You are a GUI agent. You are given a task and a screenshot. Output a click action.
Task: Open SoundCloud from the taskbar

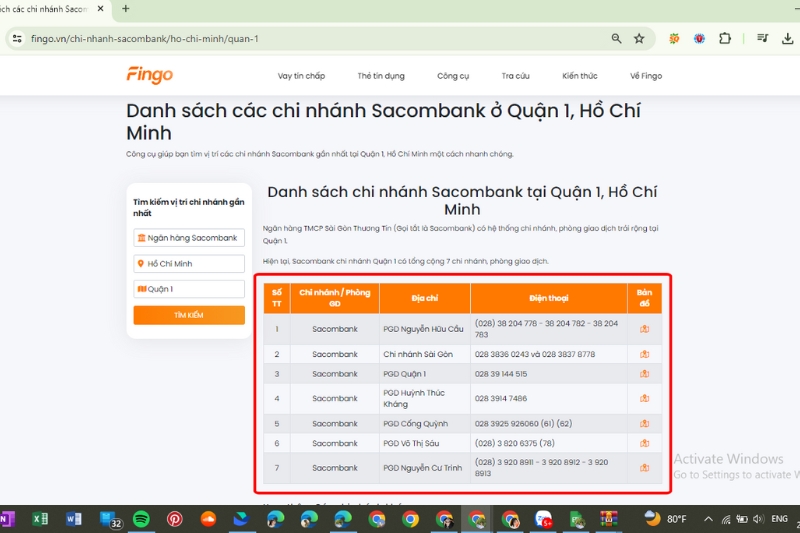point(208,519)
